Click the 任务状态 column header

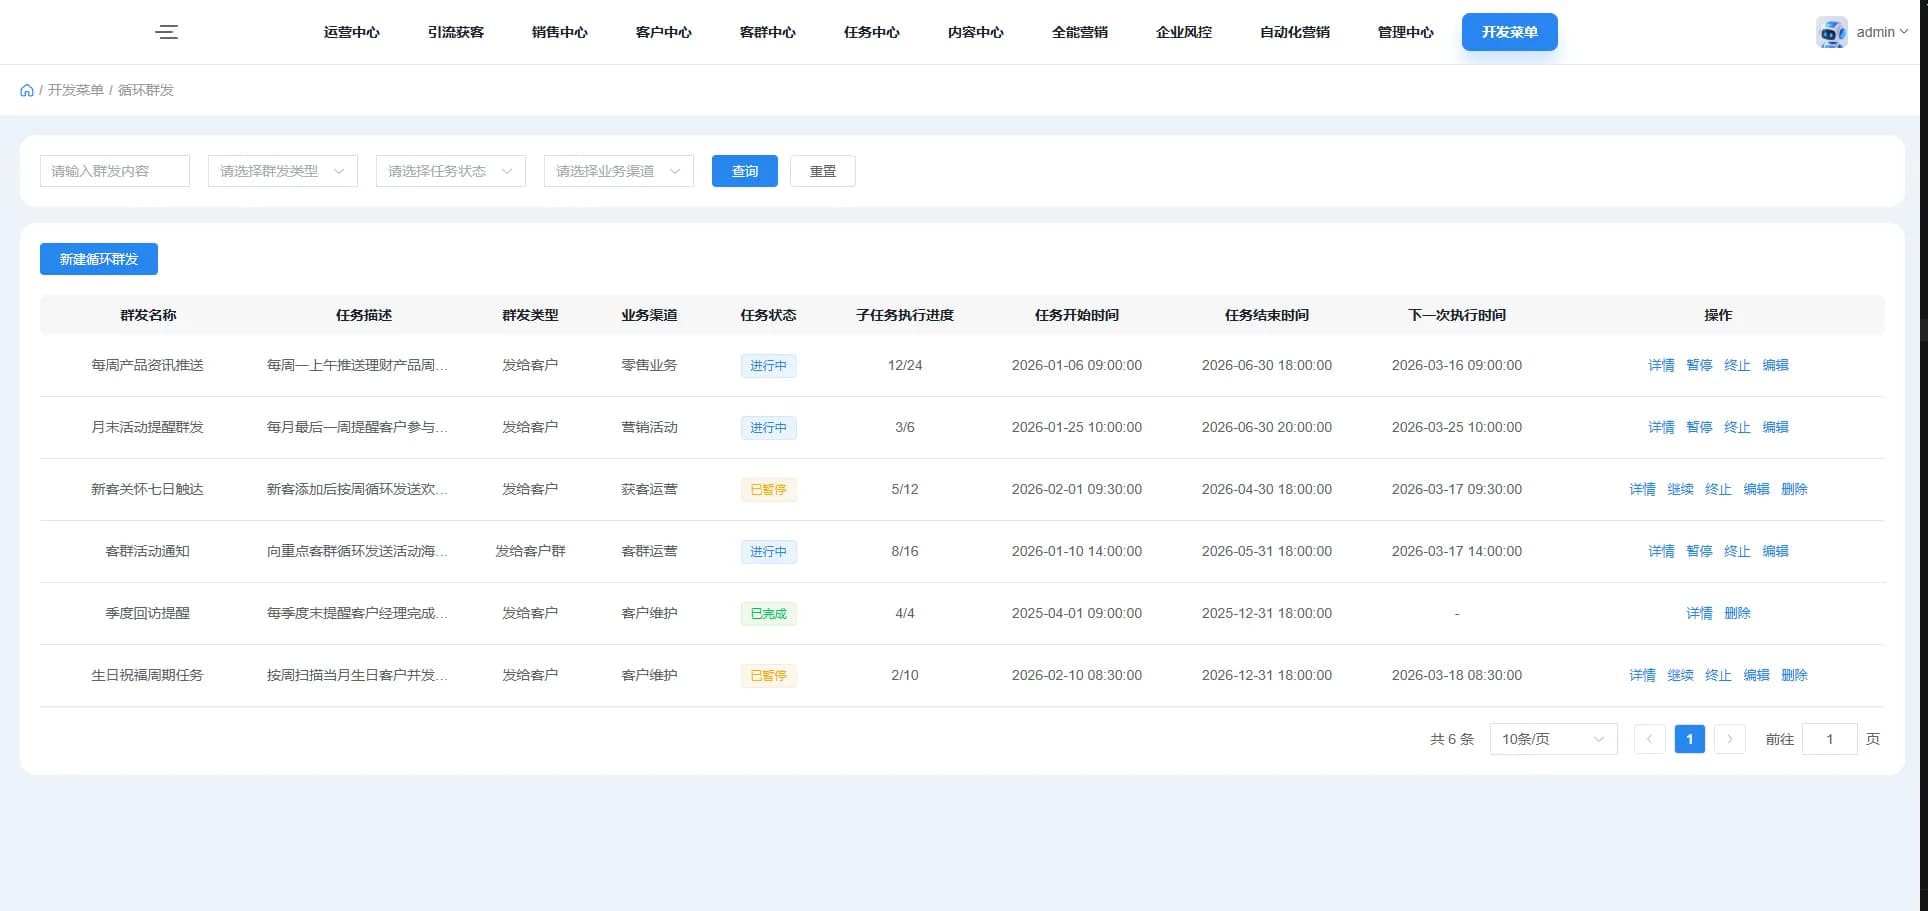tap(768, 315)
